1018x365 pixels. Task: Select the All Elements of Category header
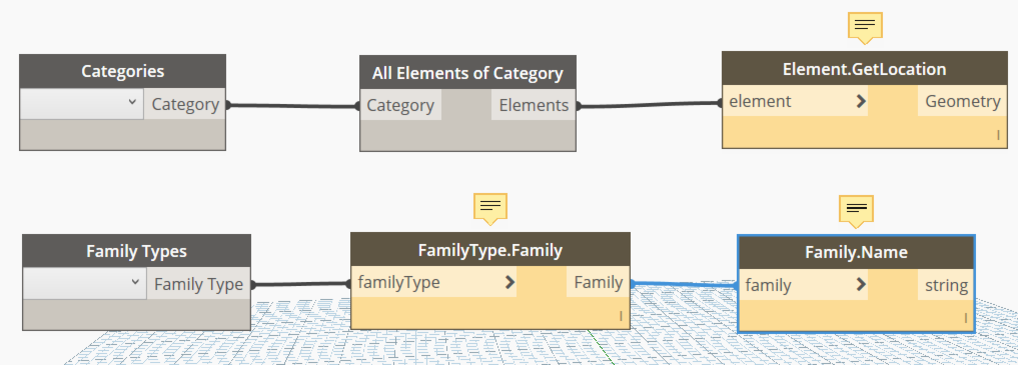(x=467, y=73)
